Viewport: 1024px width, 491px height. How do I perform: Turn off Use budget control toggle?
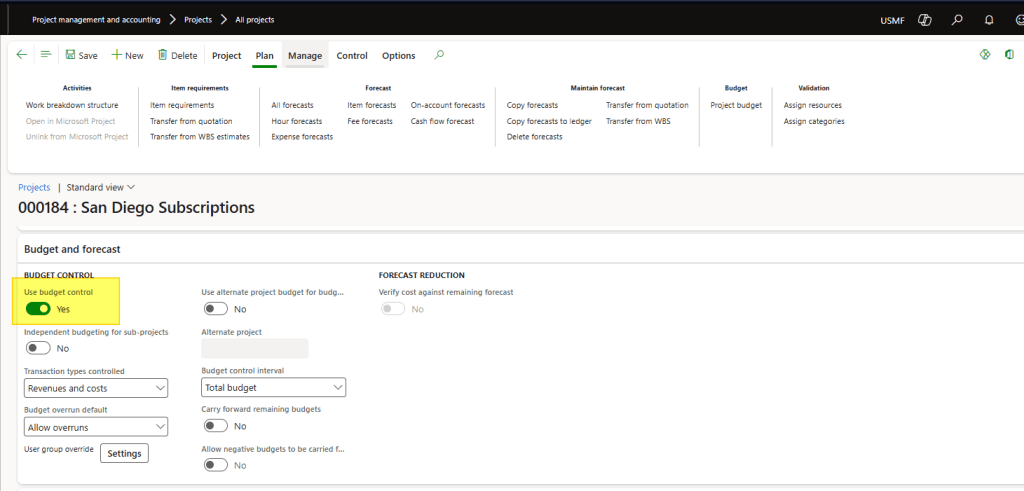(38, 309)
